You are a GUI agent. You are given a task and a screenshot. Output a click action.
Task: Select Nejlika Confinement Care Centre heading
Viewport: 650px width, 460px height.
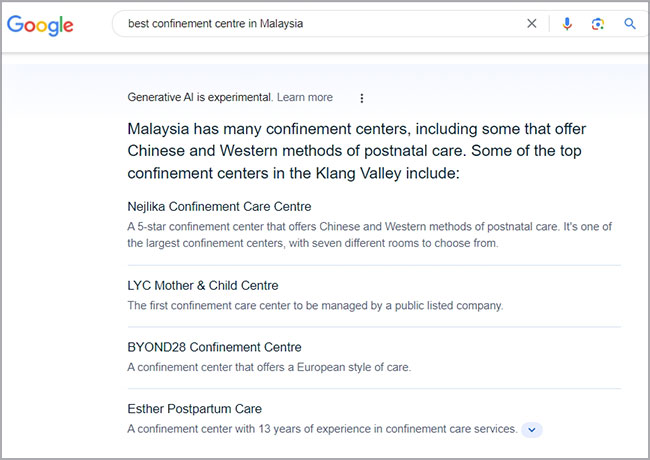tap(219, 206)
